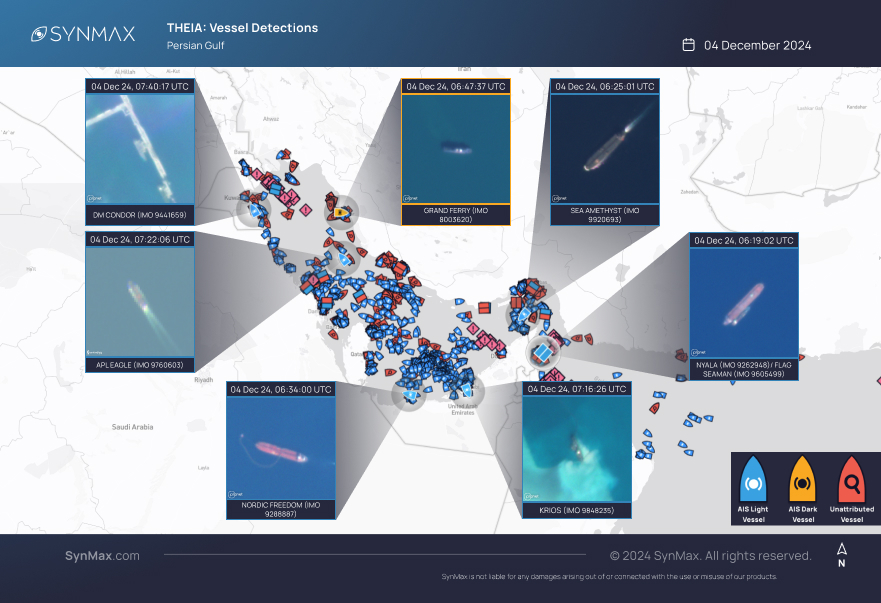Open the SEA AMETHYST satellite image
Screen dimensions: 881x603
pos(605,148)
